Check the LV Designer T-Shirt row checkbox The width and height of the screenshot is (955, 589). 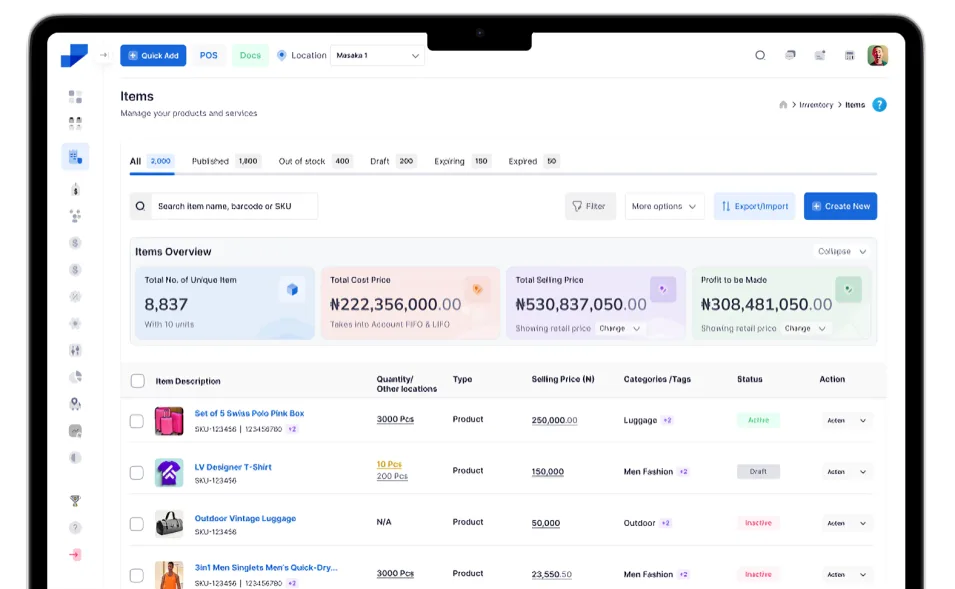tap(136, 472)
